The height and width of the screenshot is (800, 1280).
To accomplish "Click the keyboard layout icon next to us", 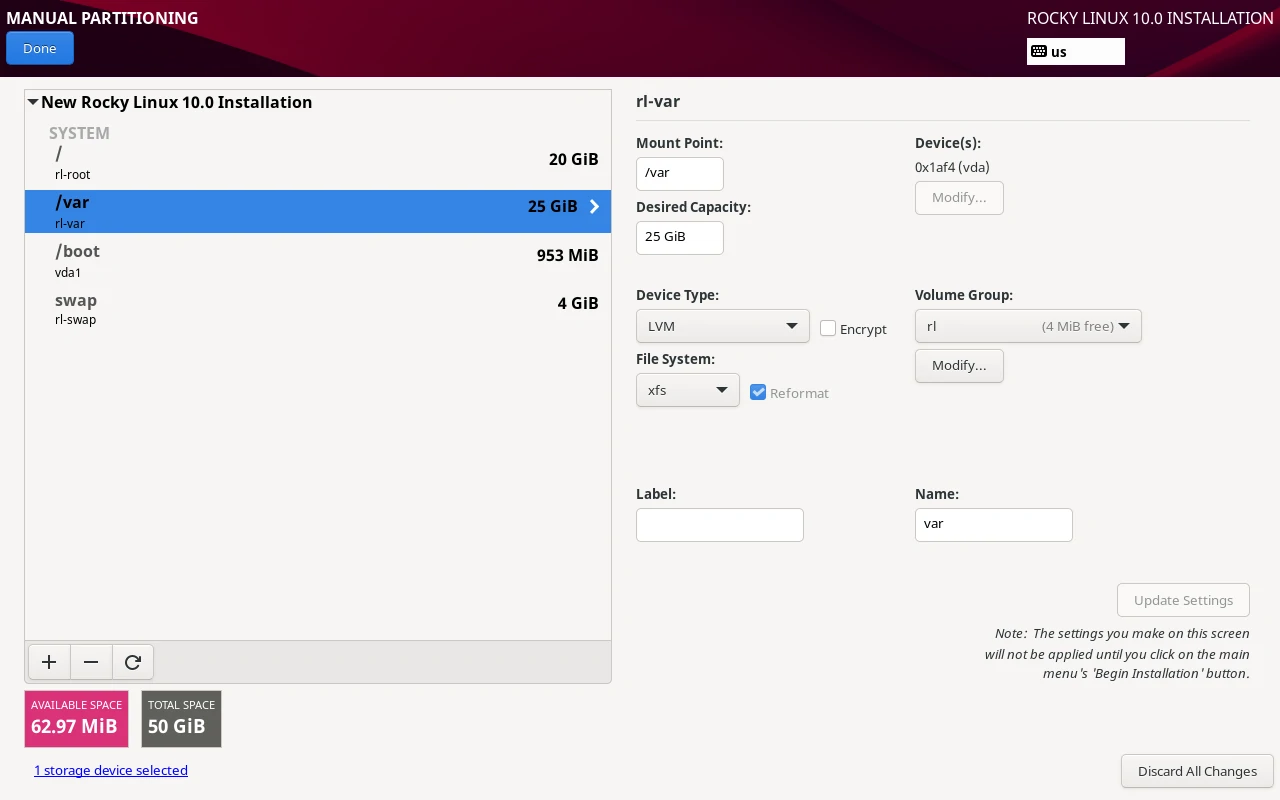I will tap(1039, 52).
